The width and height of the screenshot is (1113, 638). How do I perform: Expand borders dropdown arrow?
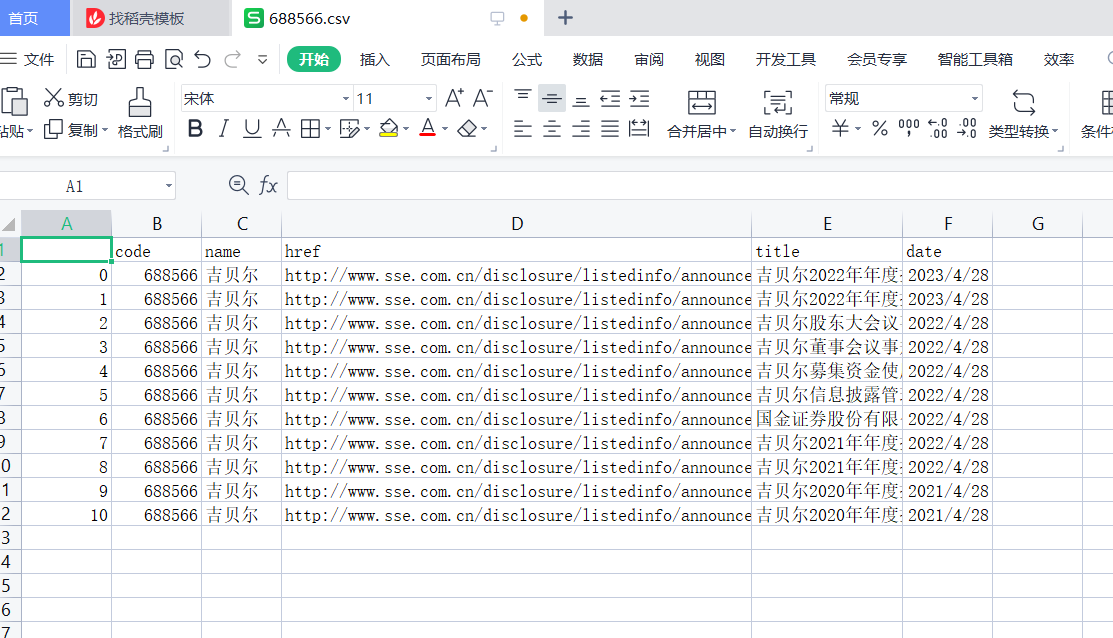point(328,129)
